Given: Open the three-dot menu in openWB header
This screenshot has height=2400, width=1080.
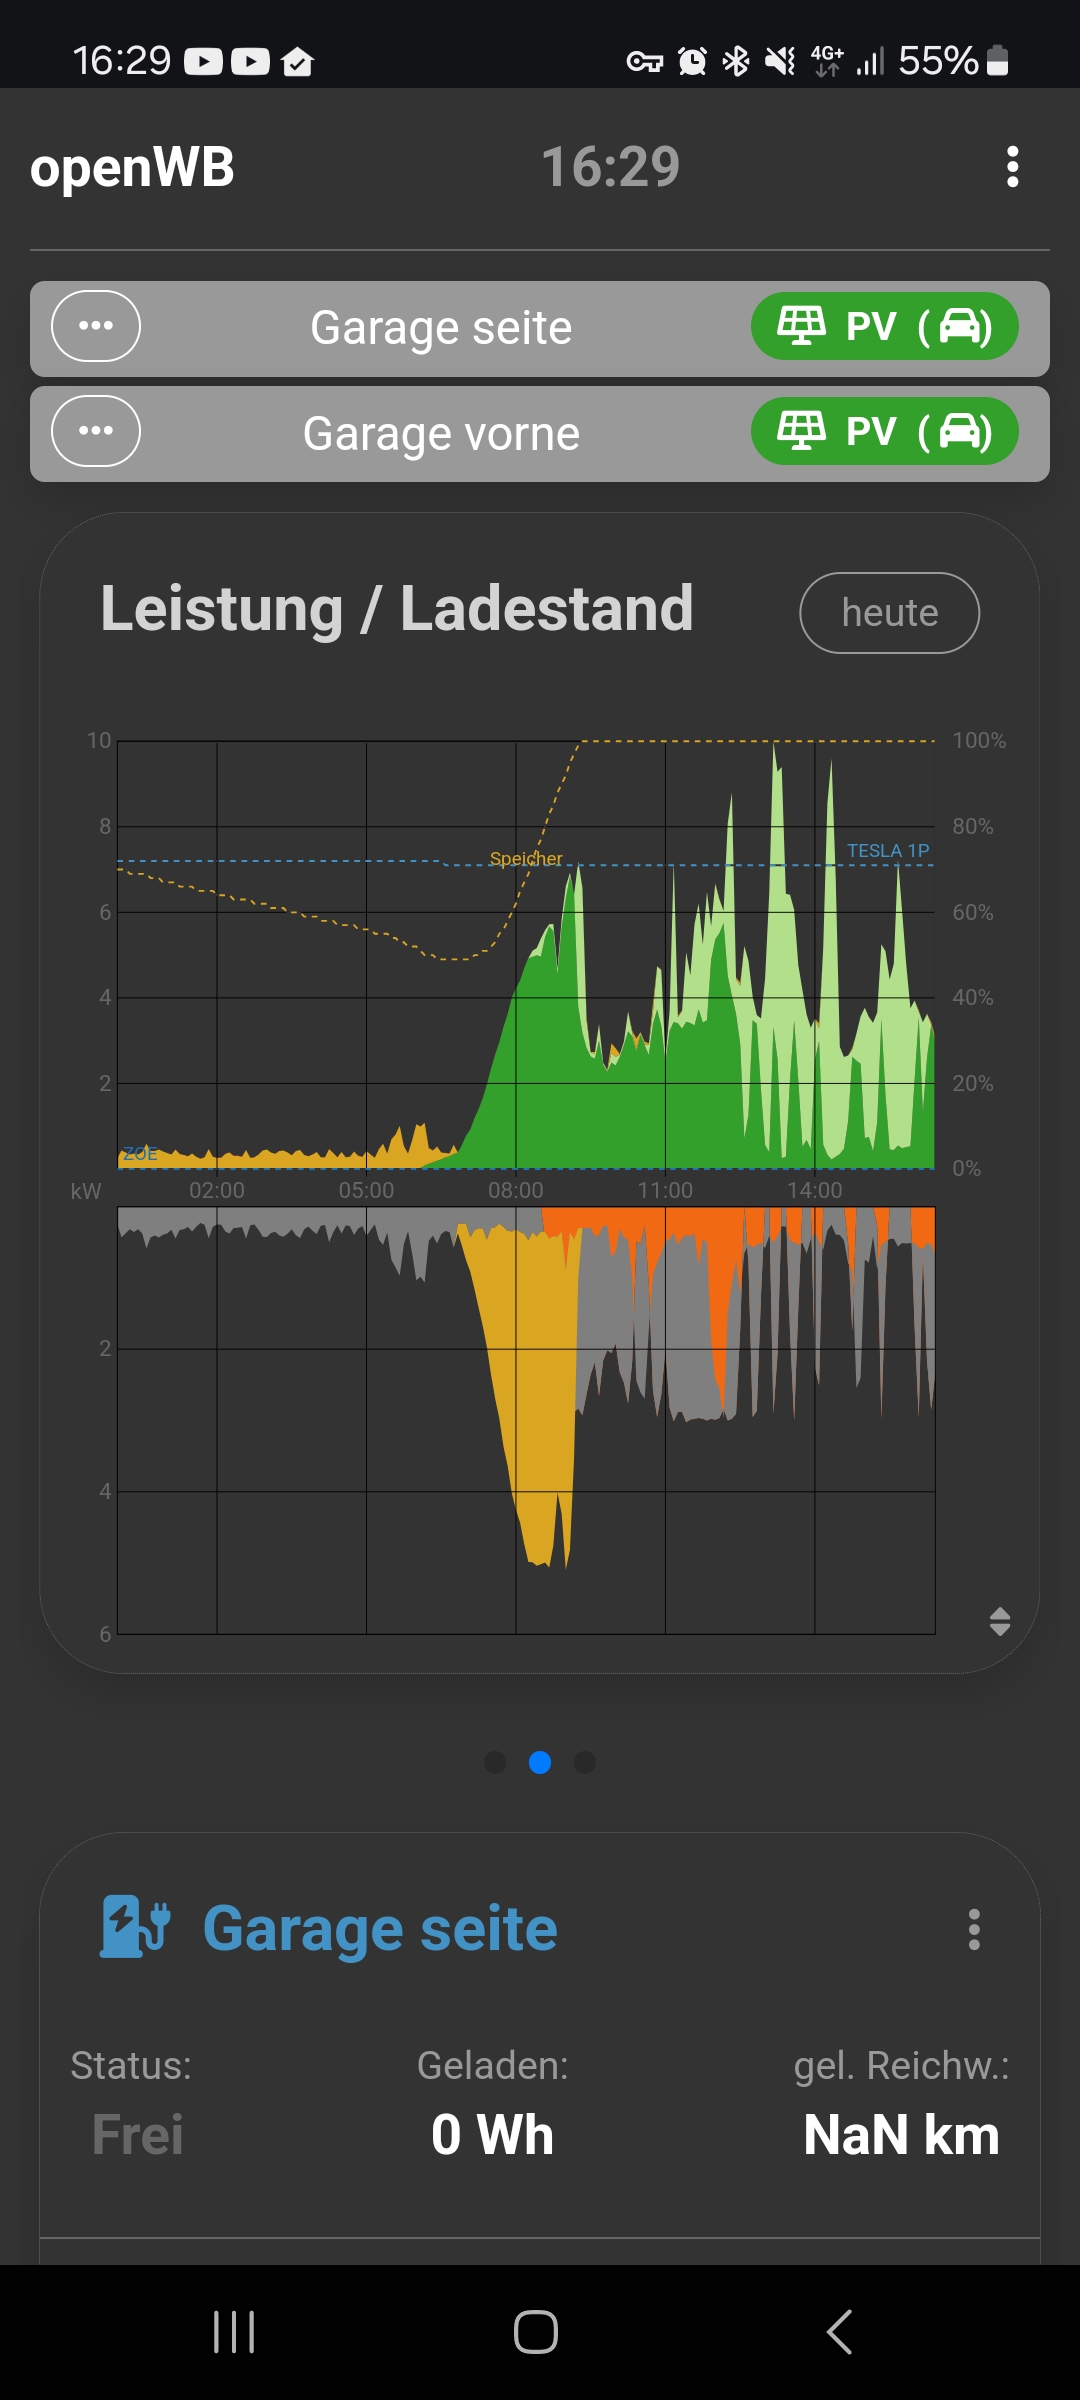Looking at the screenshot, I should click(x=1012, y=167).
